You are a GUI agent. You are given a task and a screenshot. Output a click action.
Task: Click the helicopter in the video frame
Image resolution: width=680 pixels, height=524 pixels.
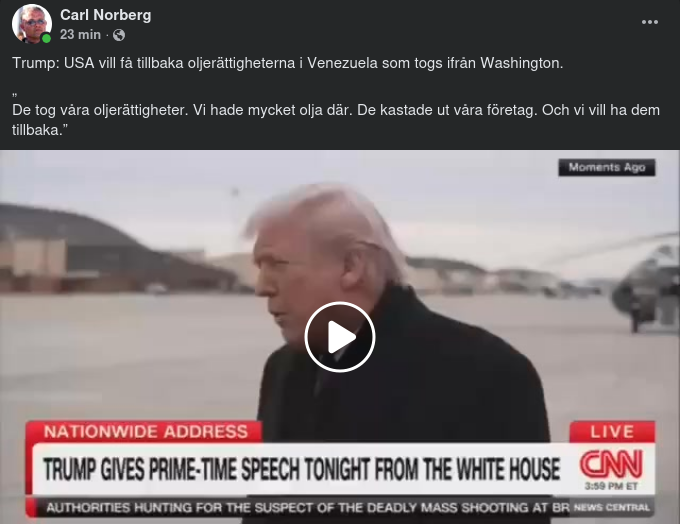pyautogui.click(x=646, y=282)
